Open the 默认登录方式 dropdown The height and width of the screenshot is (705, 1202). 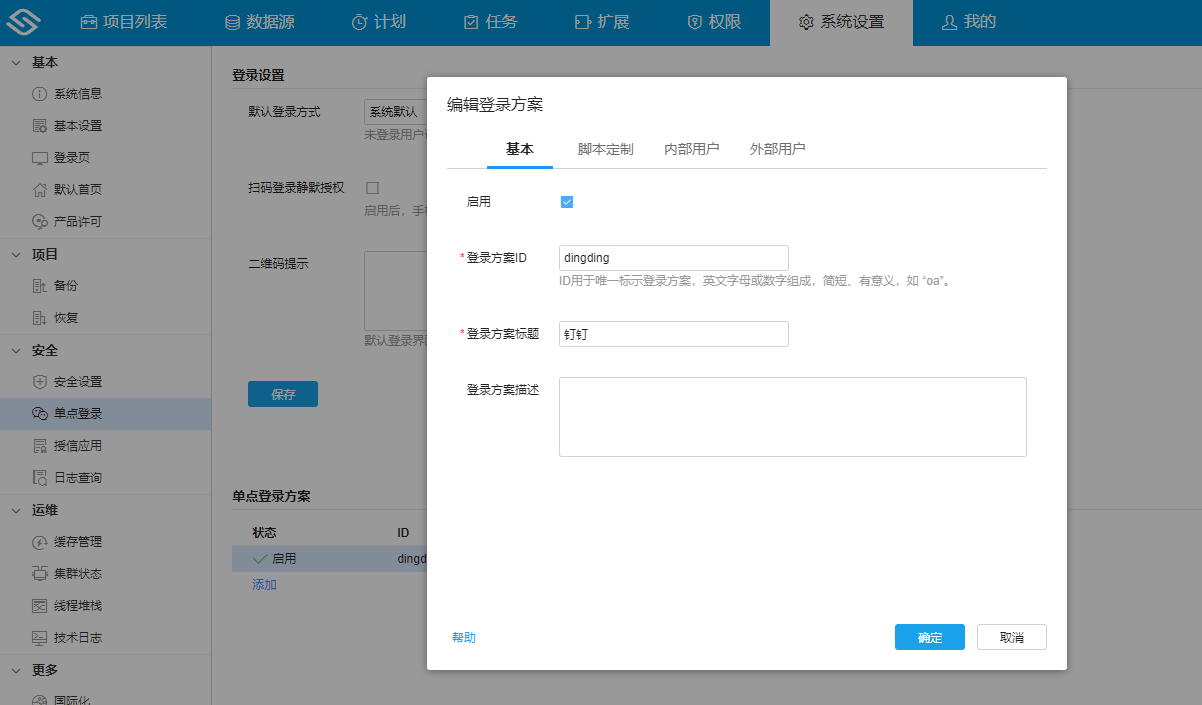pyautogui.click(x=395, y=111)
